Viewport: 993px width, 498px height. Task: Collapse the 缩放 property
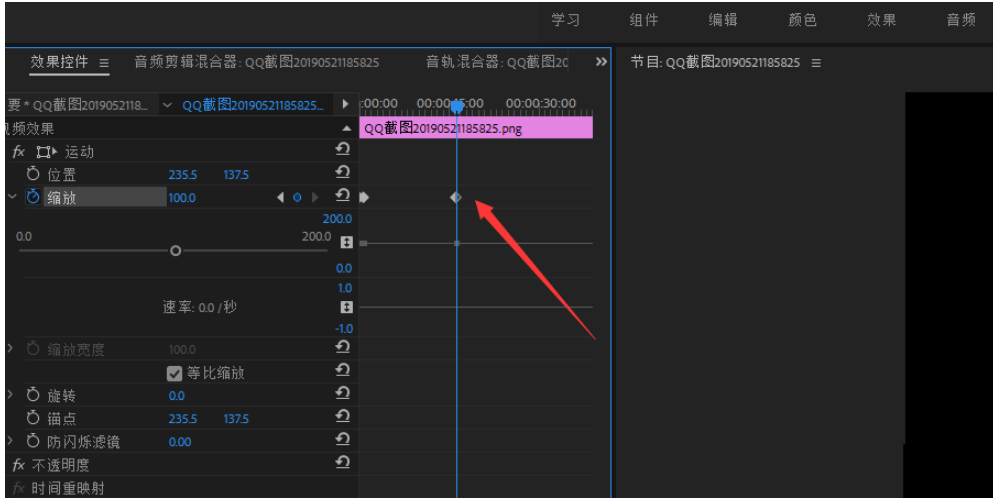[12, 197]
